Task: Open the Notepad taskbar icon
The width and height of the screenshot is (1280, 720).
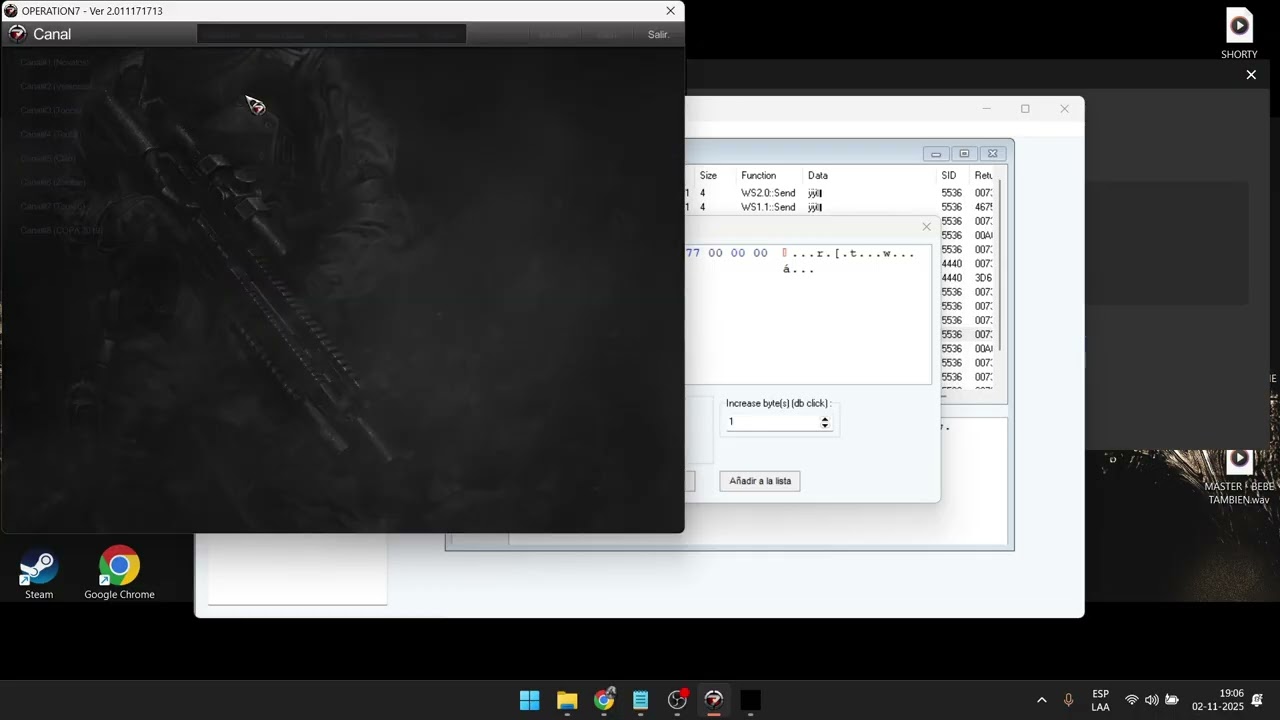Action: click(x=641, y=700)
